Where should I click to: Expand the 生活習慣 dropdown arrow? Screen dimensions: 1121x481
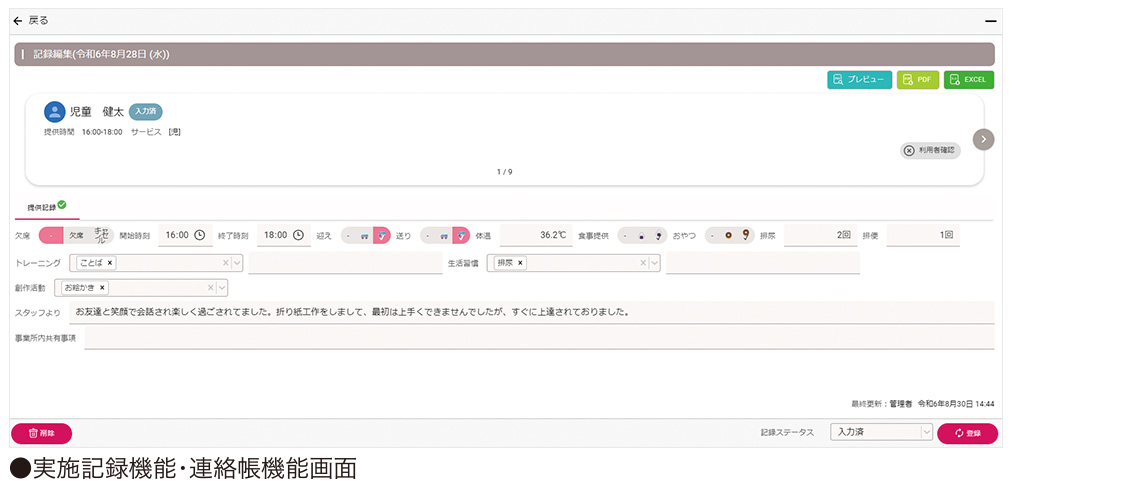(655, 263)
